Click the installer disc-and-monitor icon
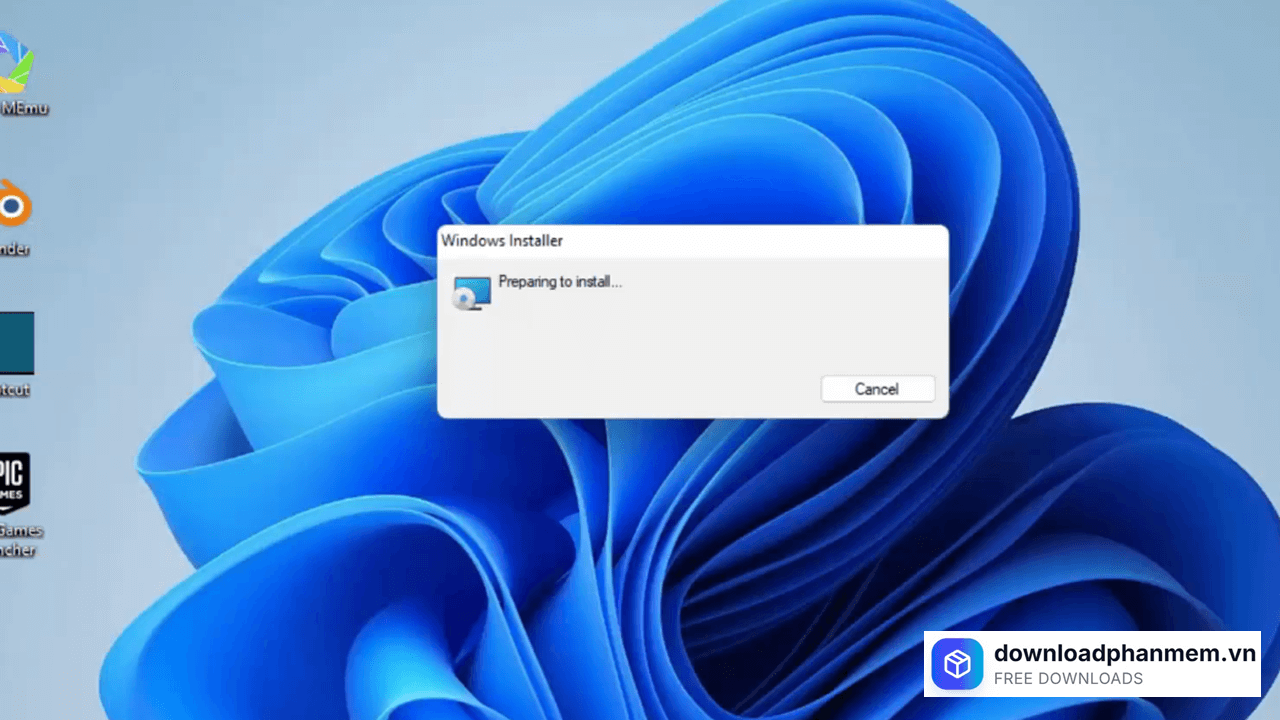The width and height of the screenshot is (1280, 720). (471, 293)
